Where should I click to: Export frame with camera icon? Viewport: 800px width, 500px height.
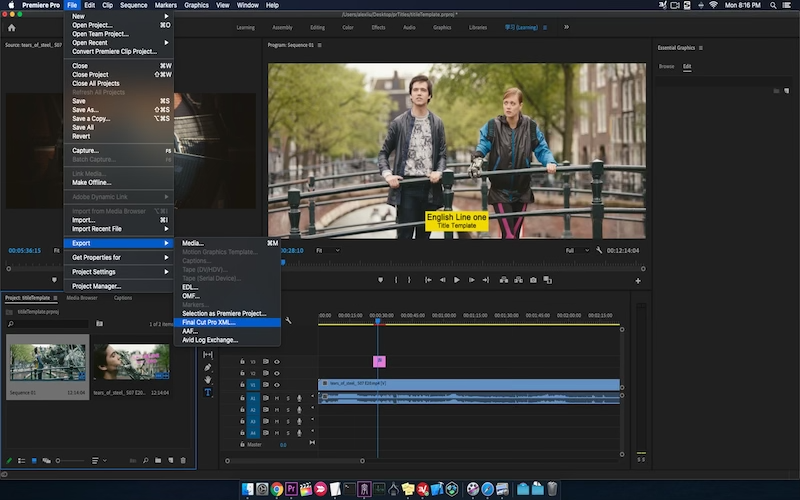(533, 280)
